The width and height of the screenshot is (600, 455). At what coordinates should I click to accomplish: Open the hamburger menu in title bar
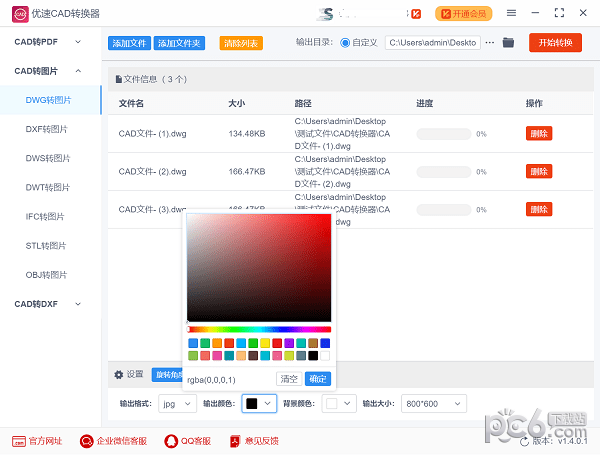[x=511, y=13]
